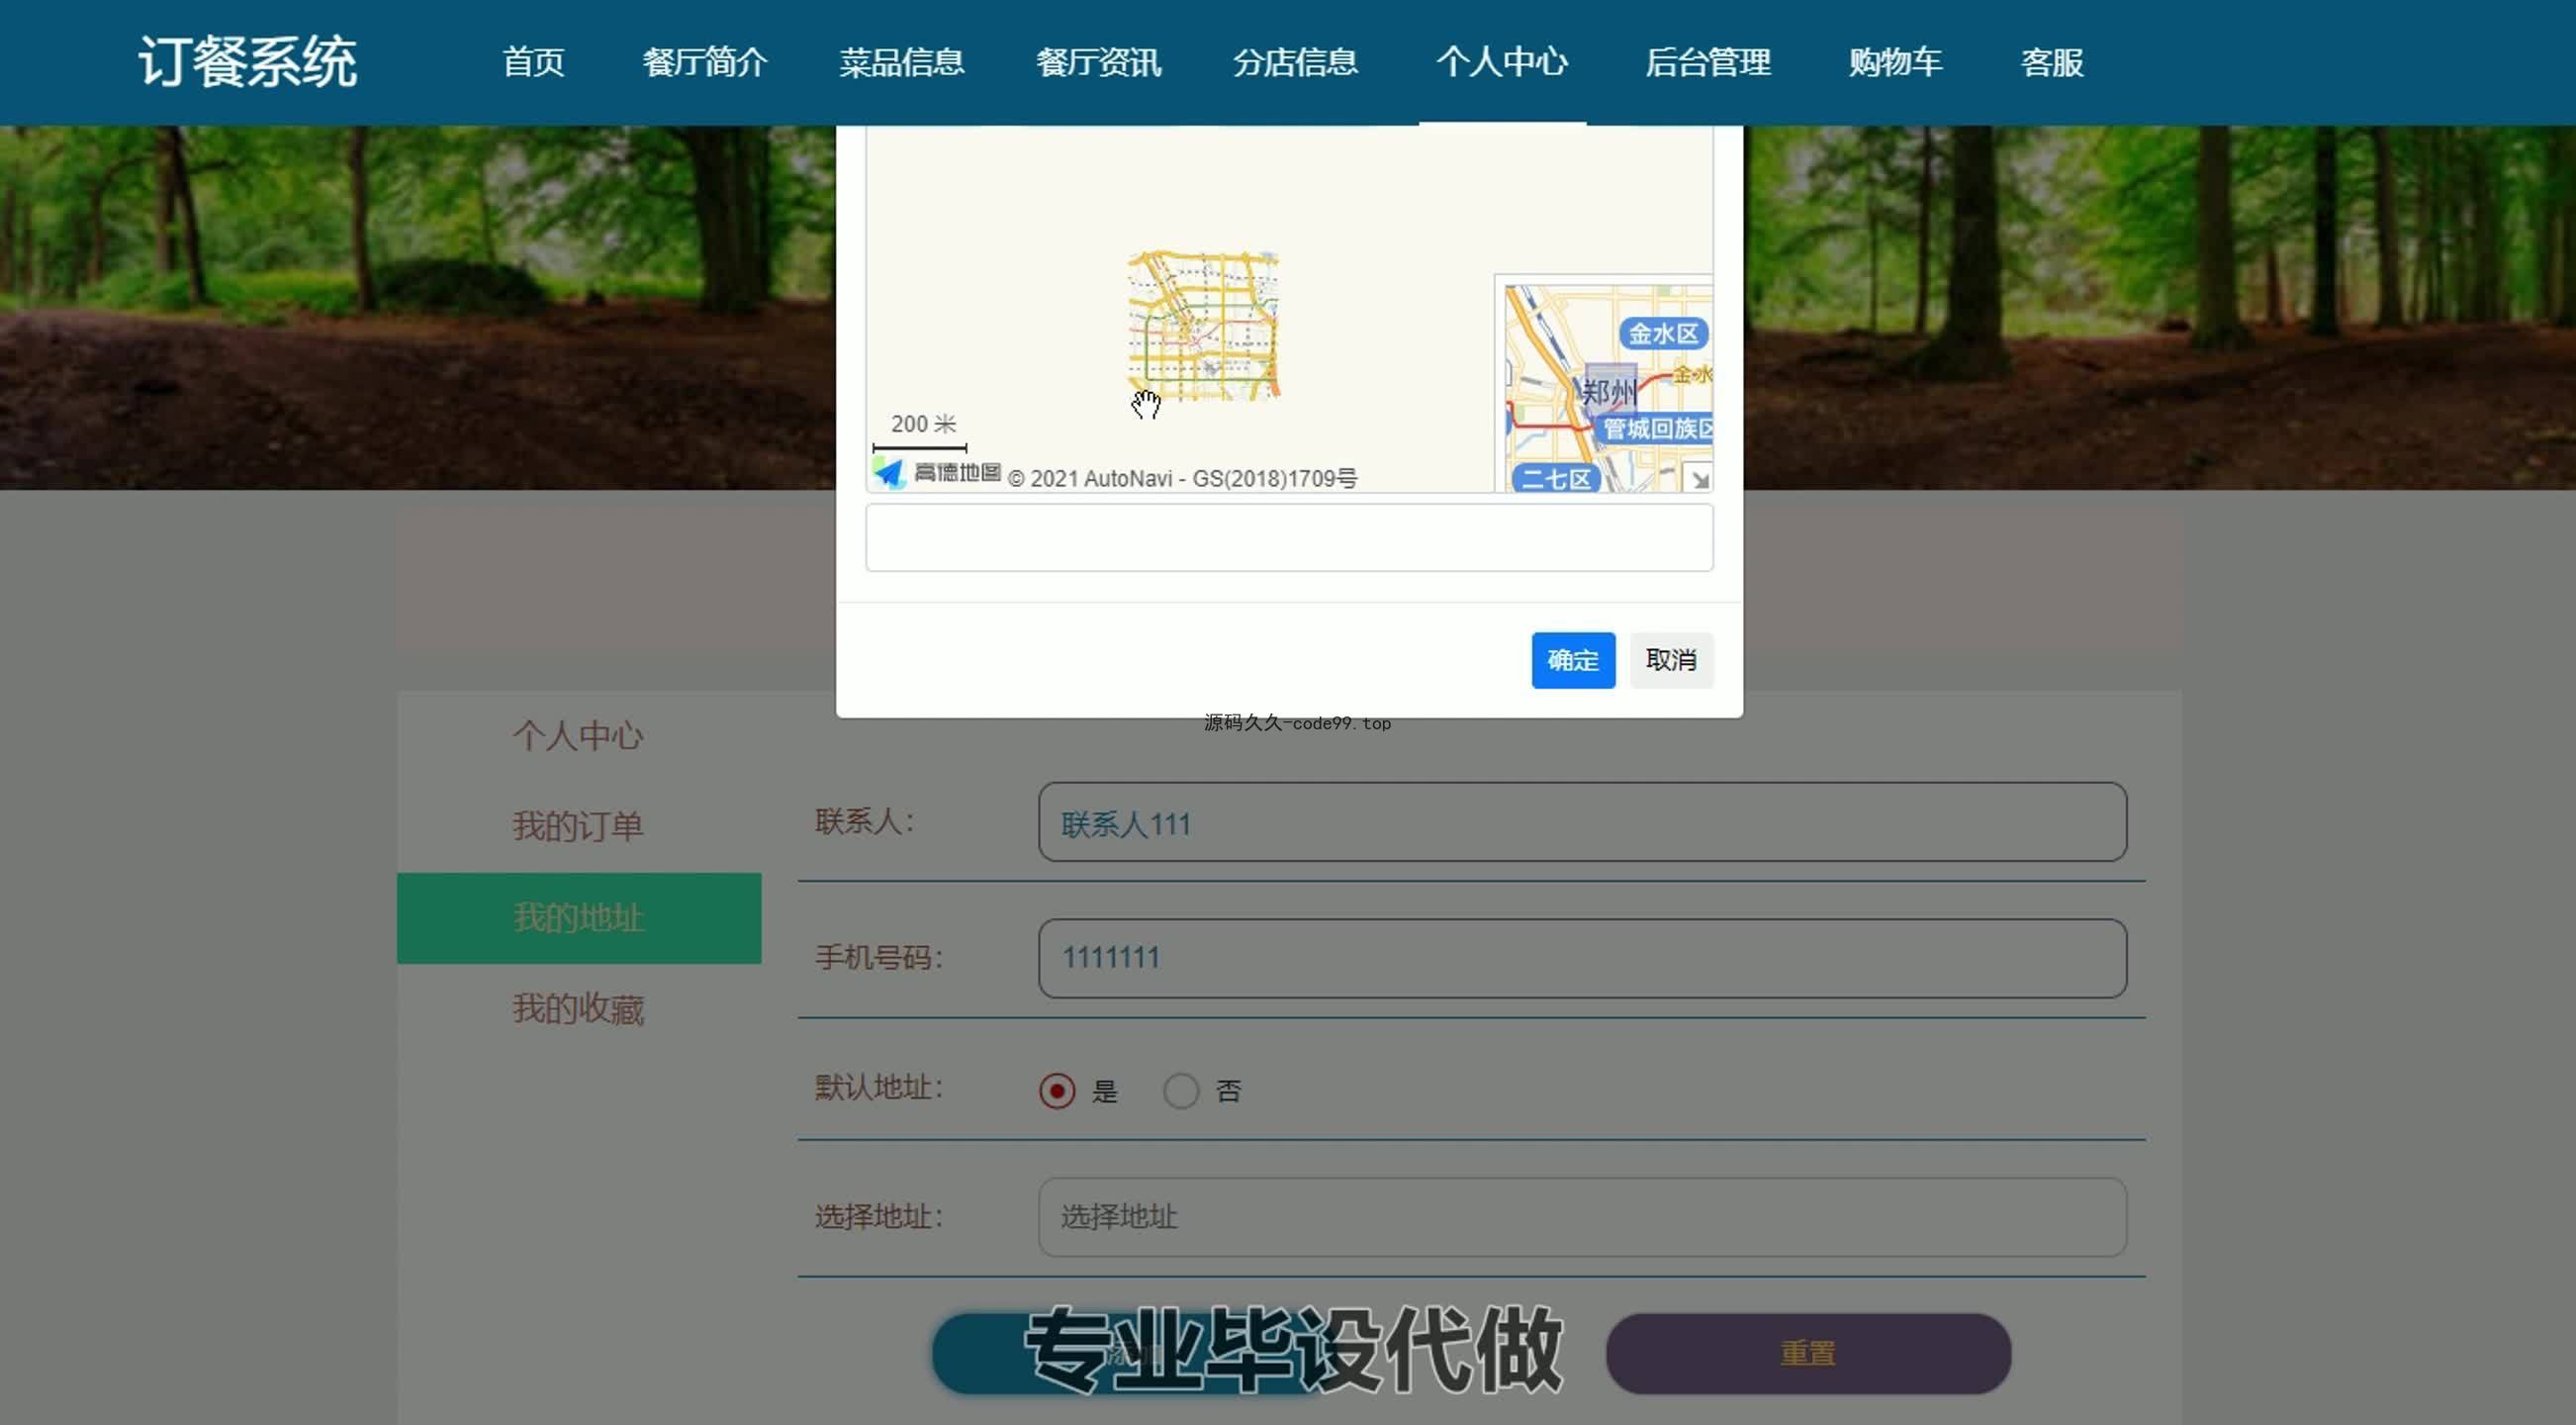Select 个人中心 in navigation bar
The width and height of the screenshot is (2576, 1425).
click(1502, 62)
